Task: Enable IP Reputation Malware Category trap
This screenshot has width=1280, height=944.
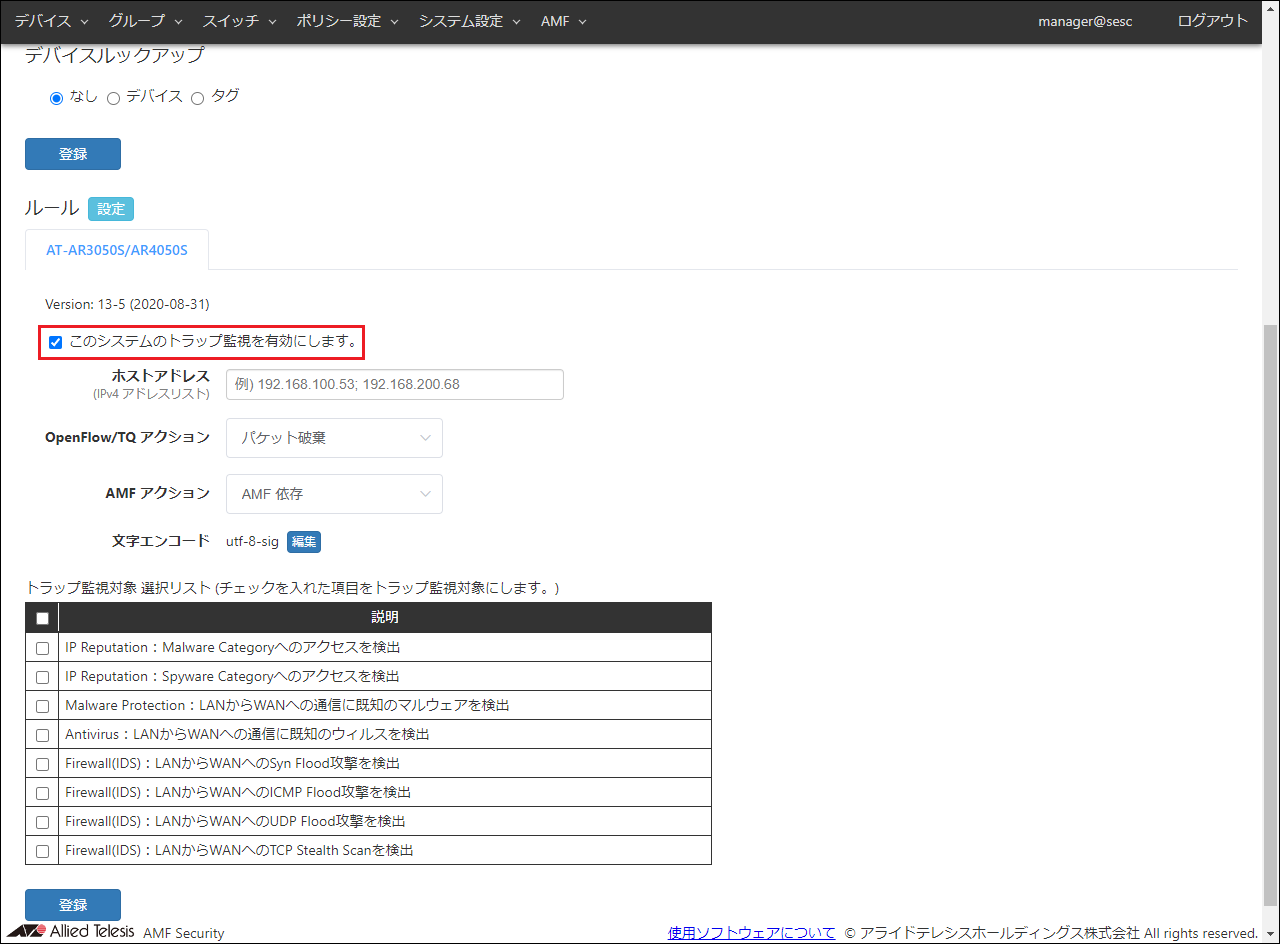Action: [42, 648]
